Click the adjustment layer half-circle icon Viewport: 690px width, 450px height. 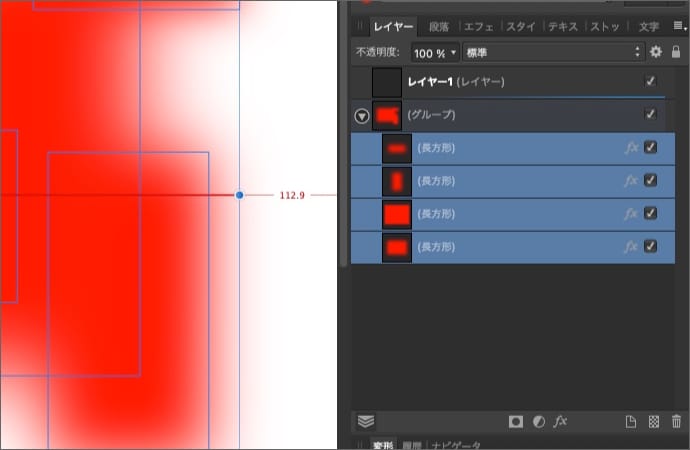(538, 422)
